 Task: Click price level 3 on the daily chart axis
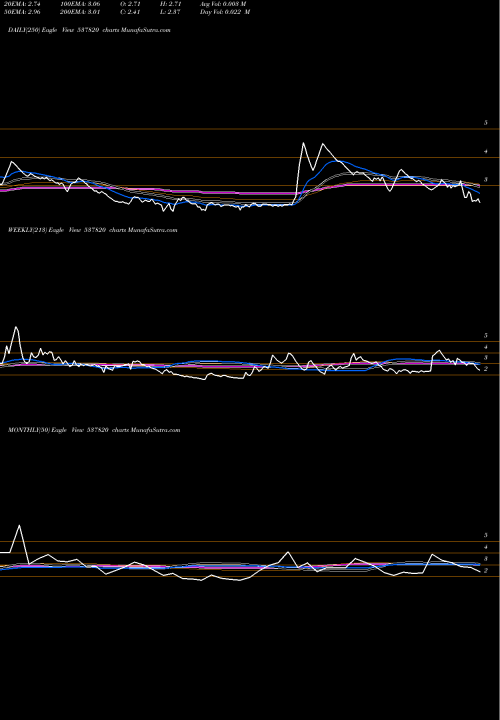[485, 180]
